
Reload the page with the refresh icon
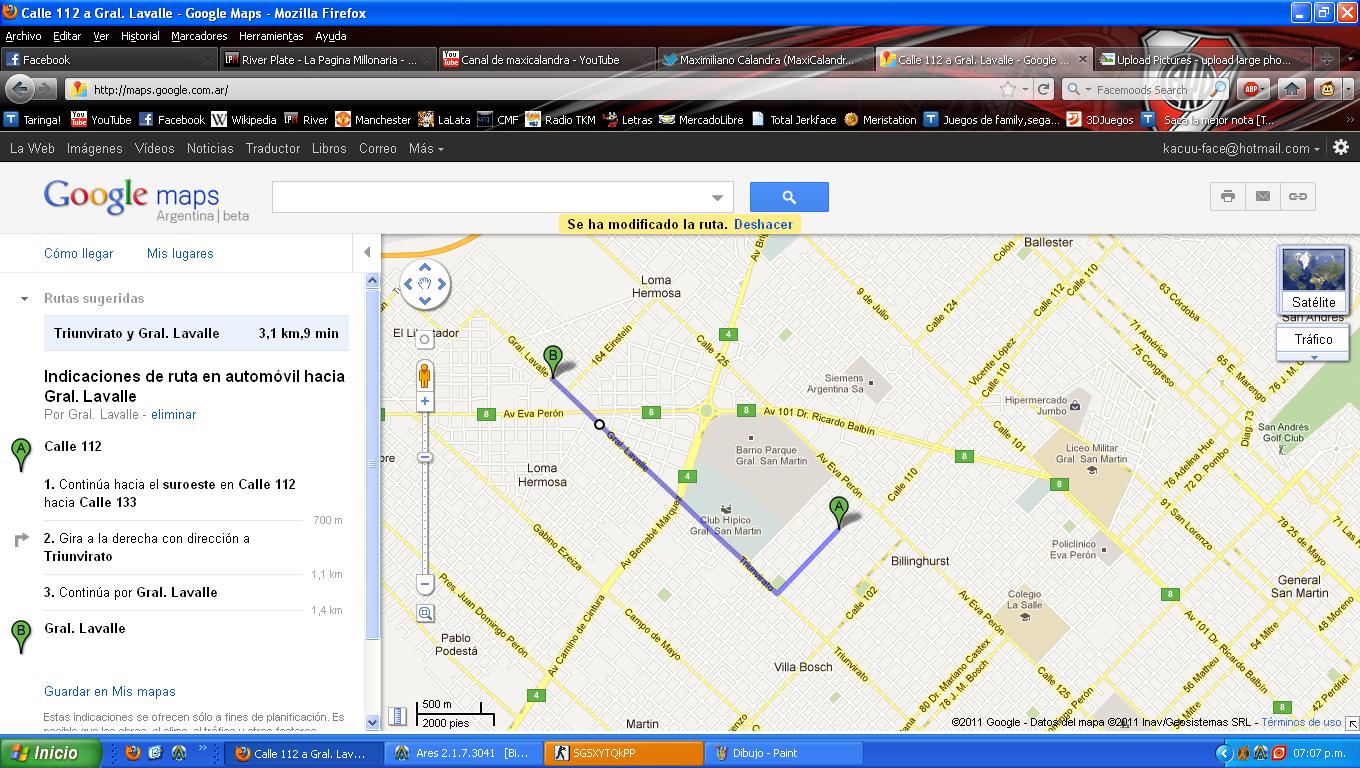click(x=1043, y=89)
